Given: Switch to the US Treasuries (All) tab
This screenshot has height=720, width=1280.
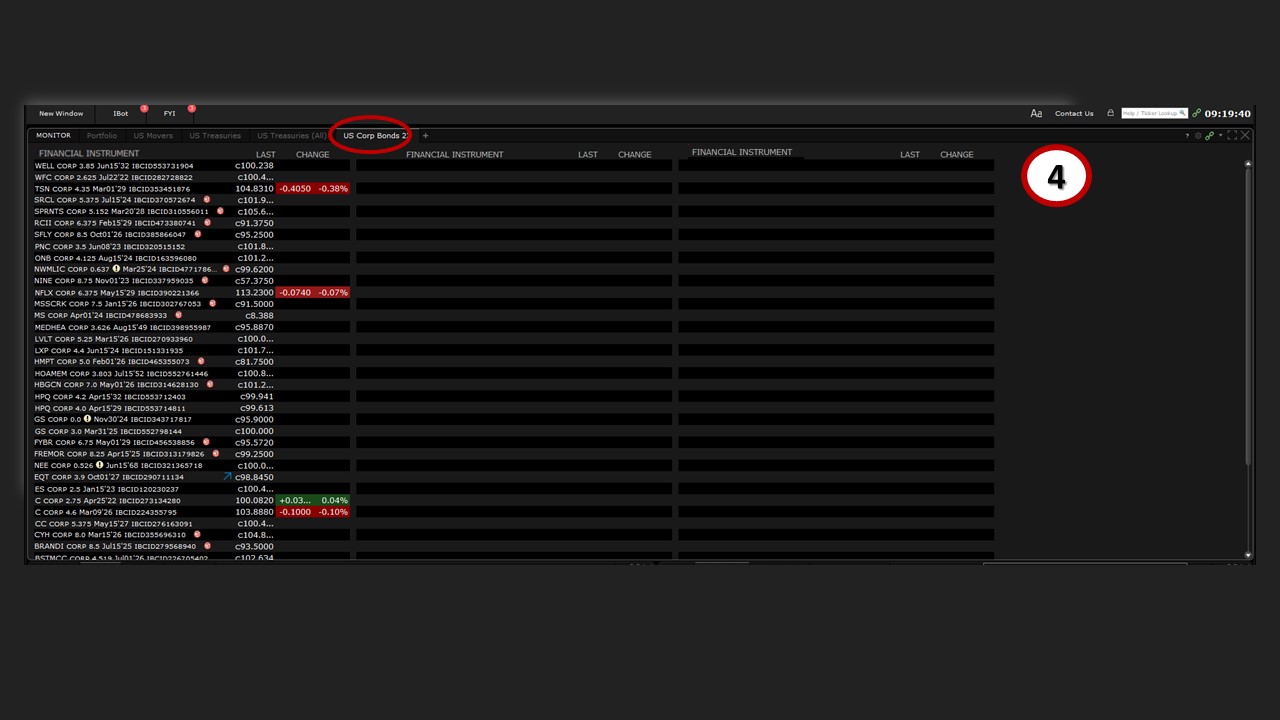Looking at the screenshot, I should (291, 136).
